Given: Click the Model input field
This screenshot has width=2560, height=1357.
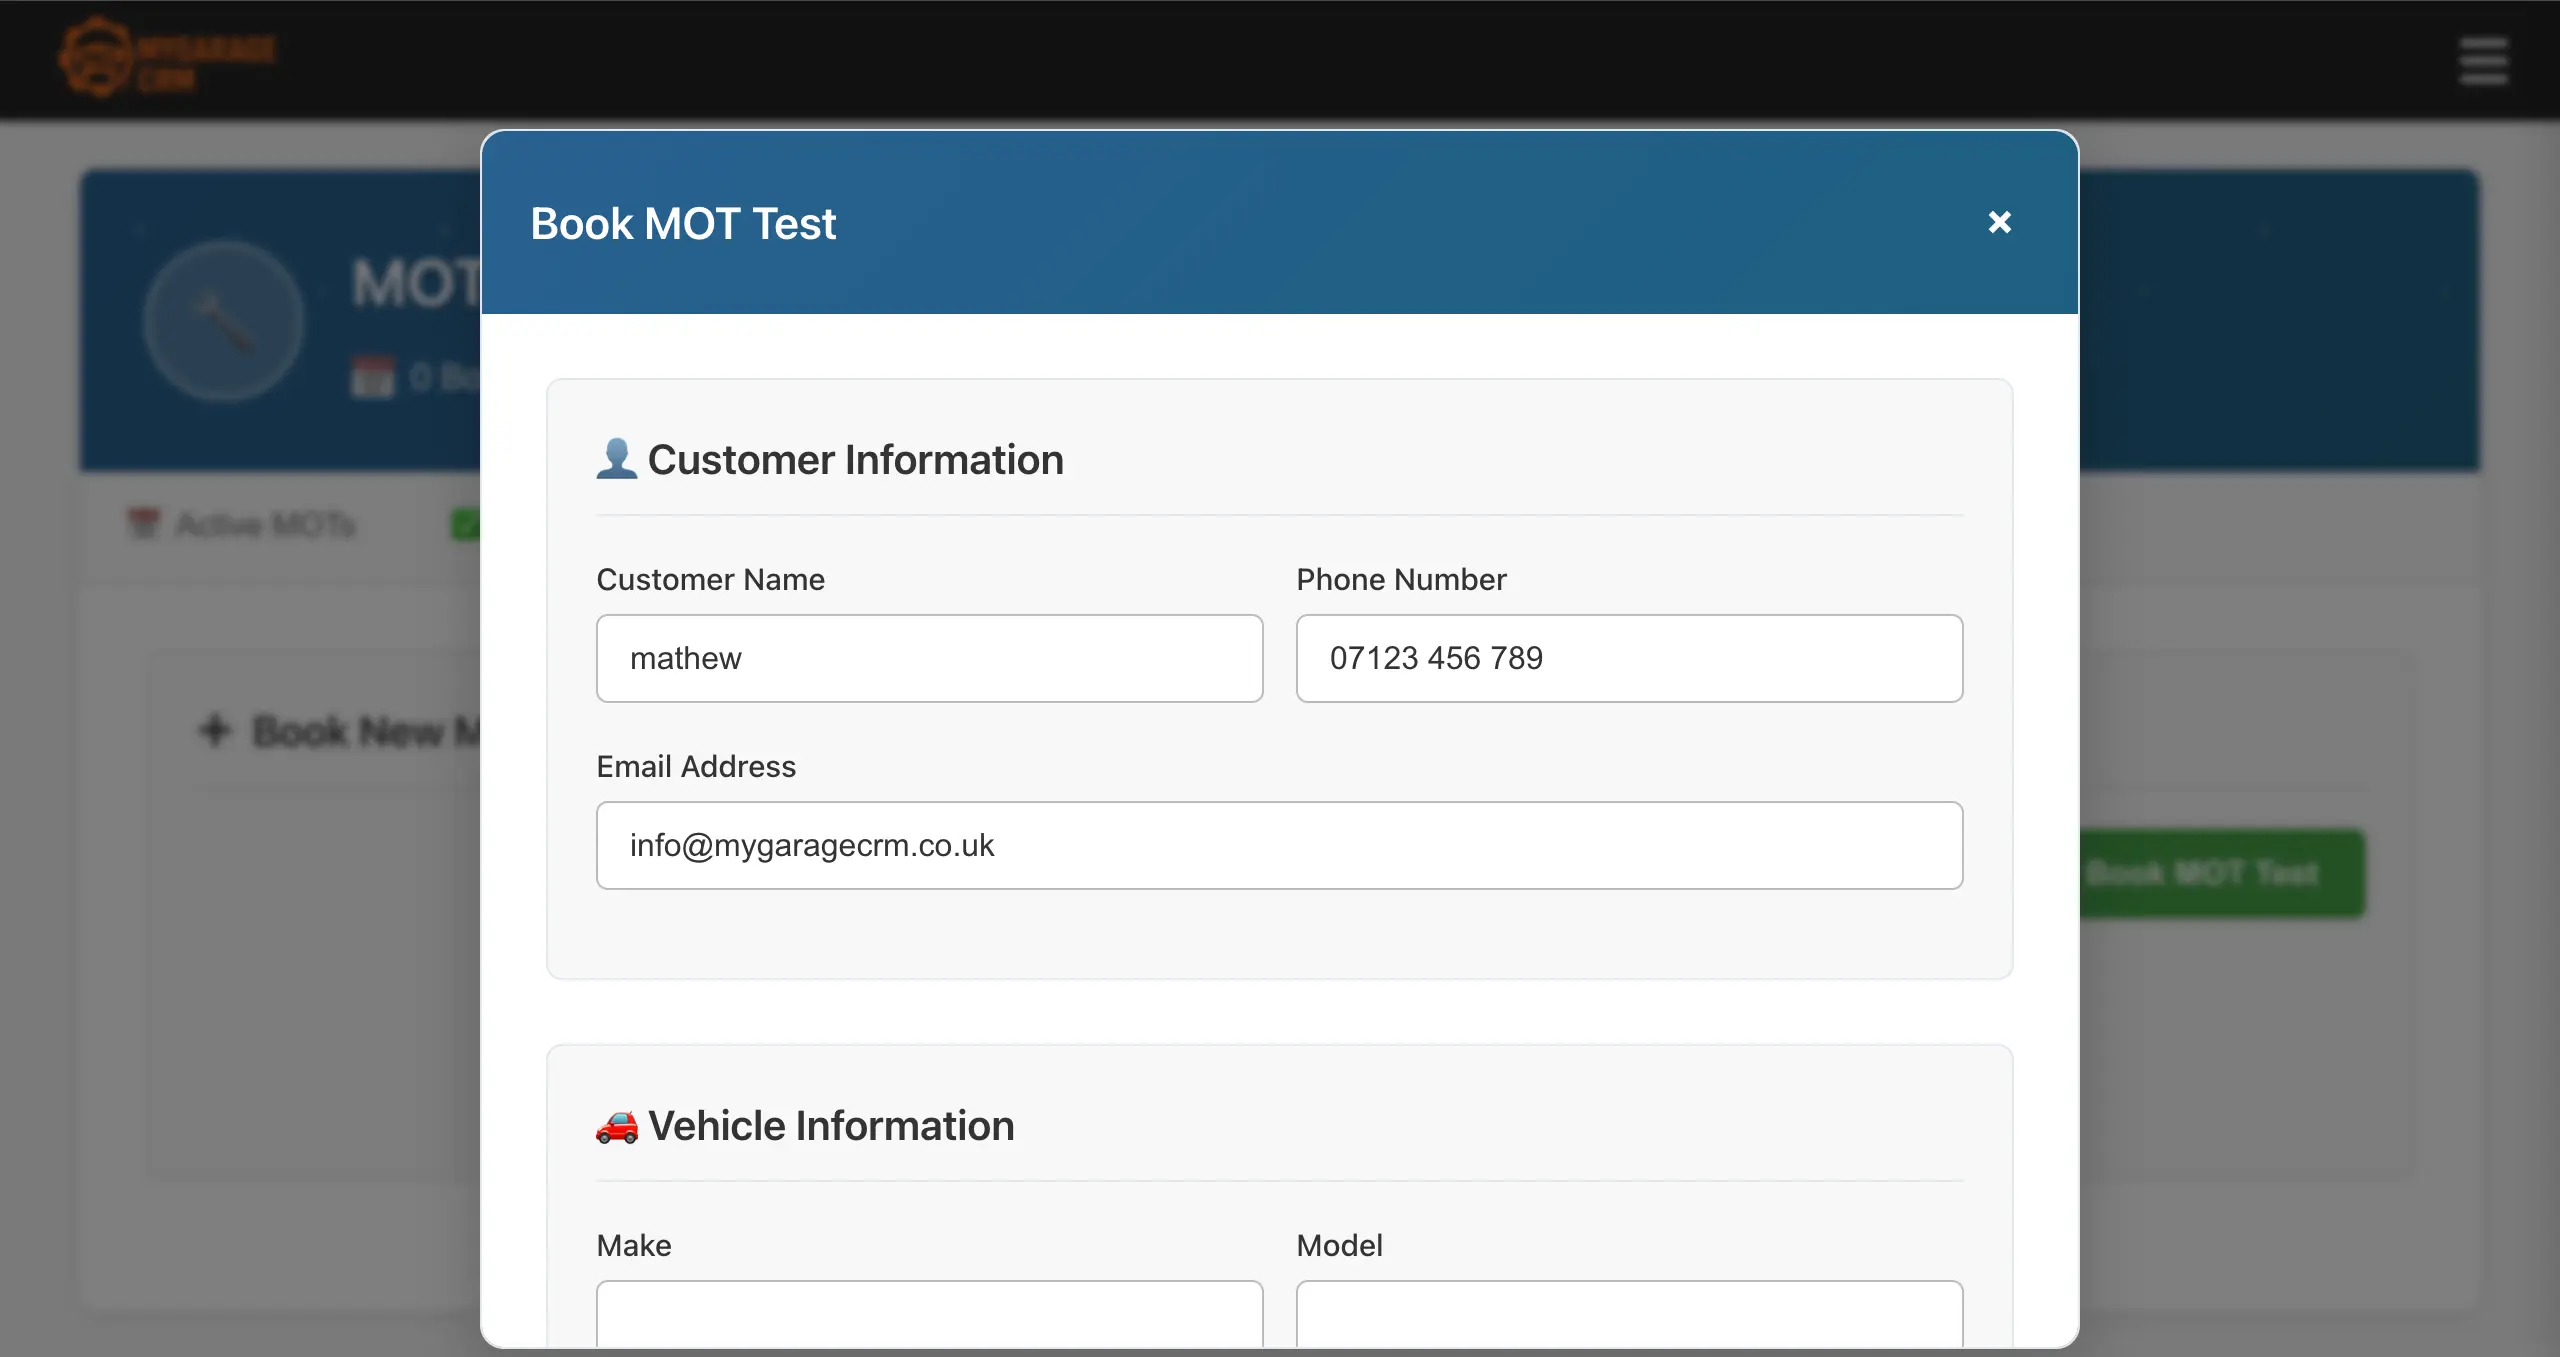Looking at the screenshot, I should click(1629, 1313).
